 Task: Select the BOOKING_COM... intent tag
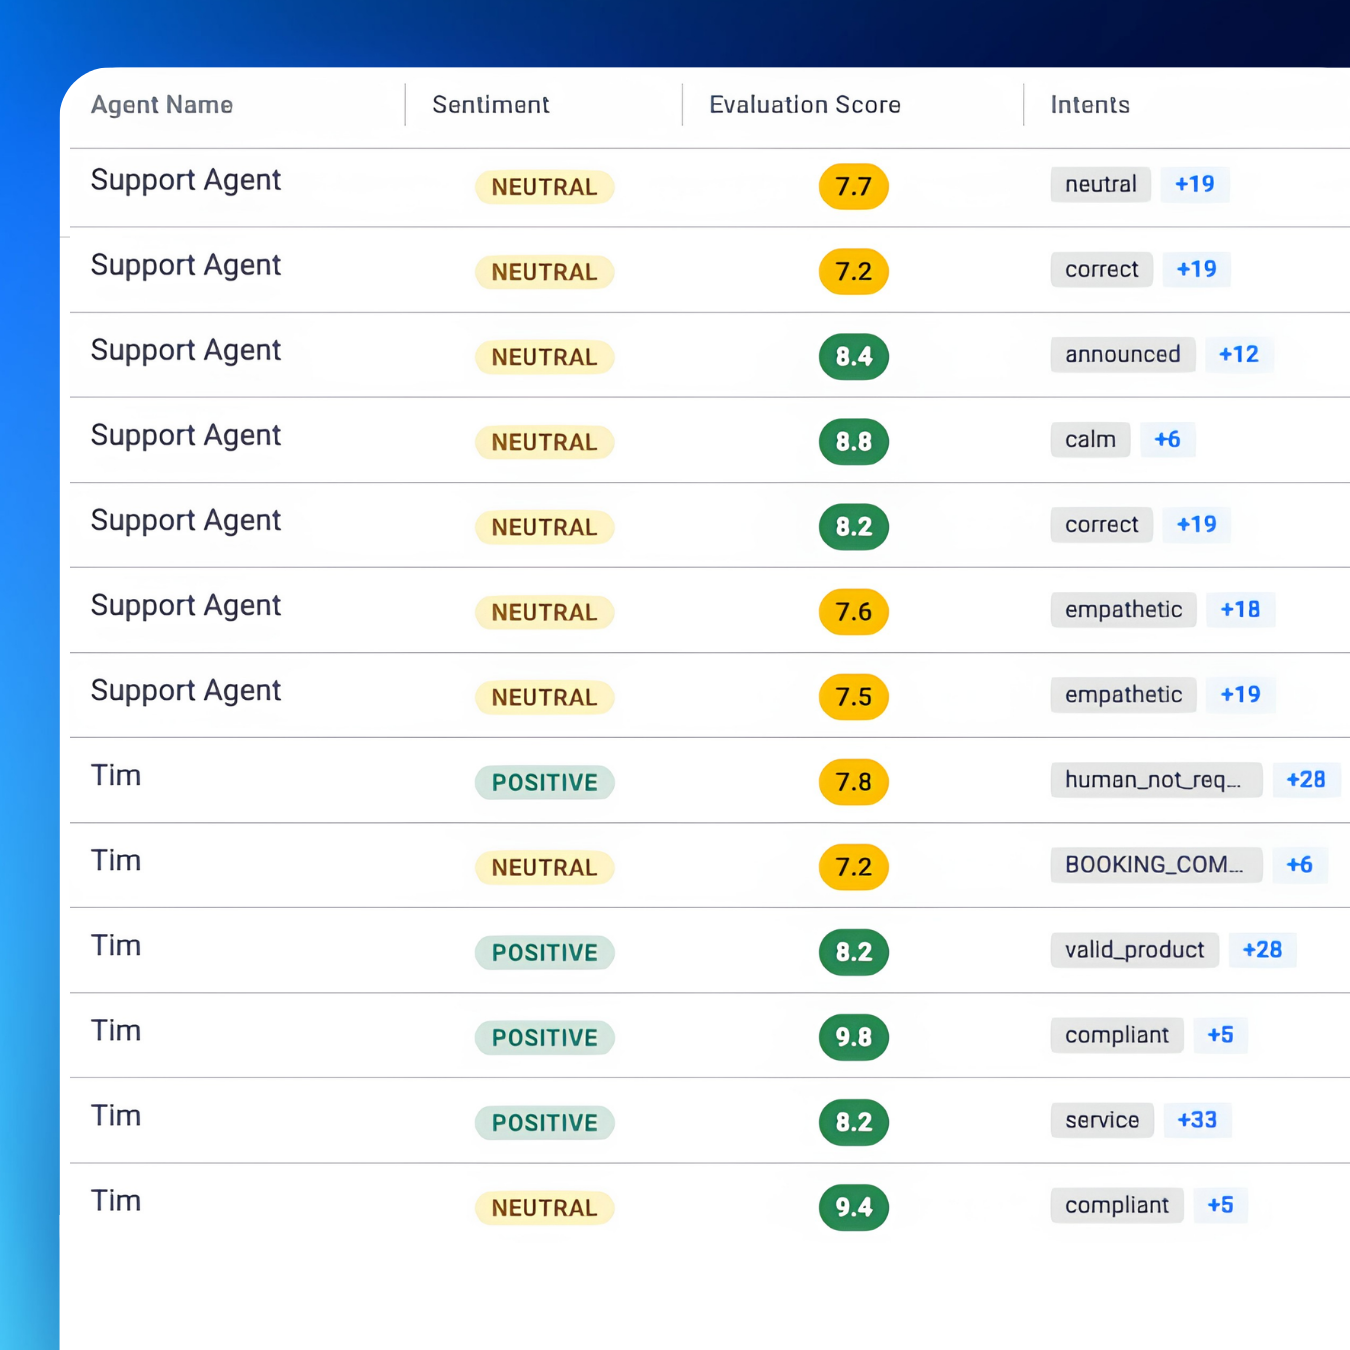click(x=1156, y=865)
